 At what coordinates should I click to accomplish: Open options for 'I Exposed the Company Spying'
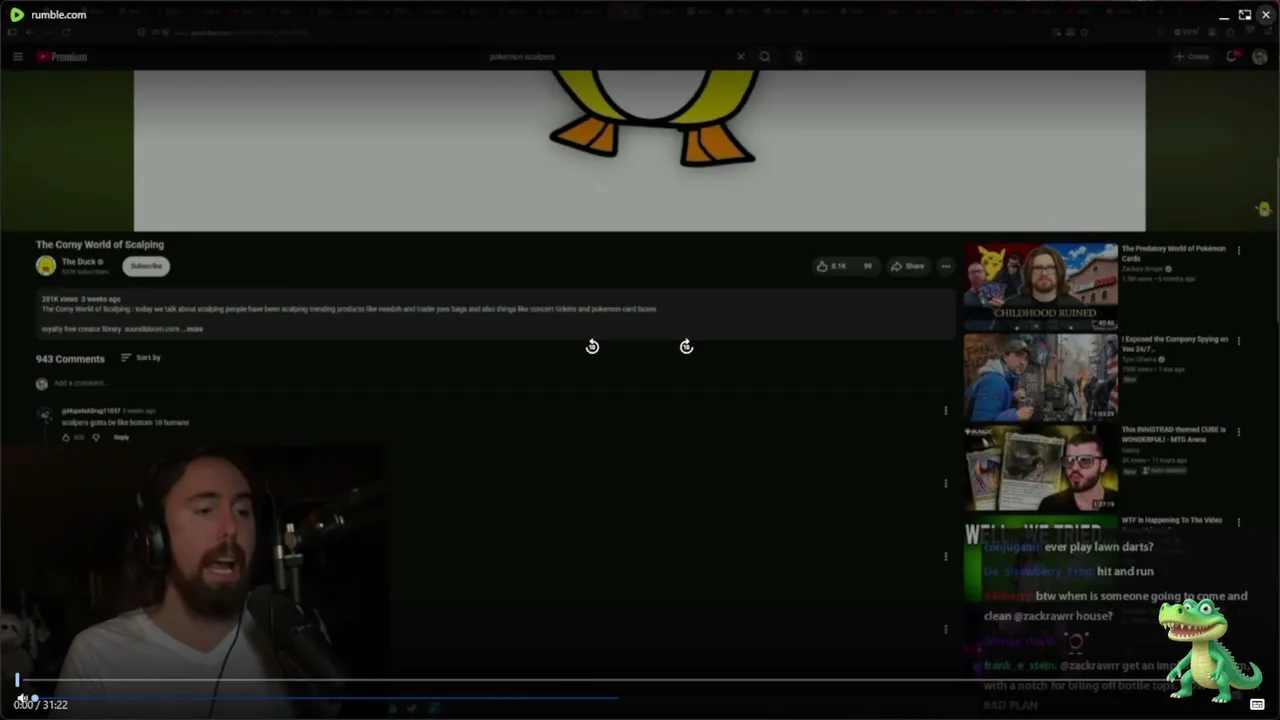(1239, 341)
